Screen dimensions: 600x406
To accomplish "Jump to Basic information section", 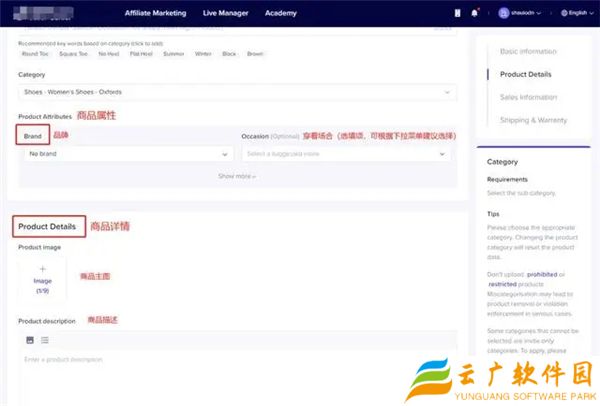I will pyautogui.click(x=528, y=51).
